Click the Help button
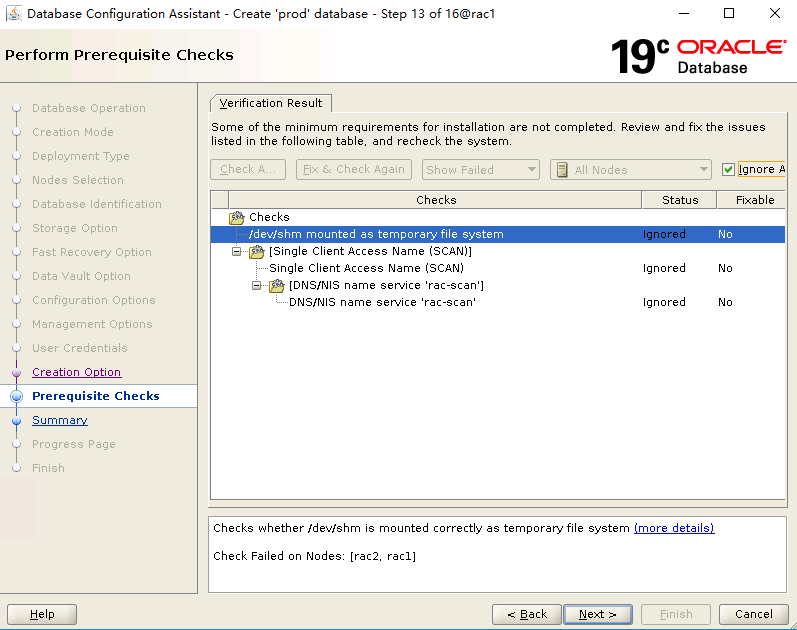The image size is (797, 630). [42, 614]
